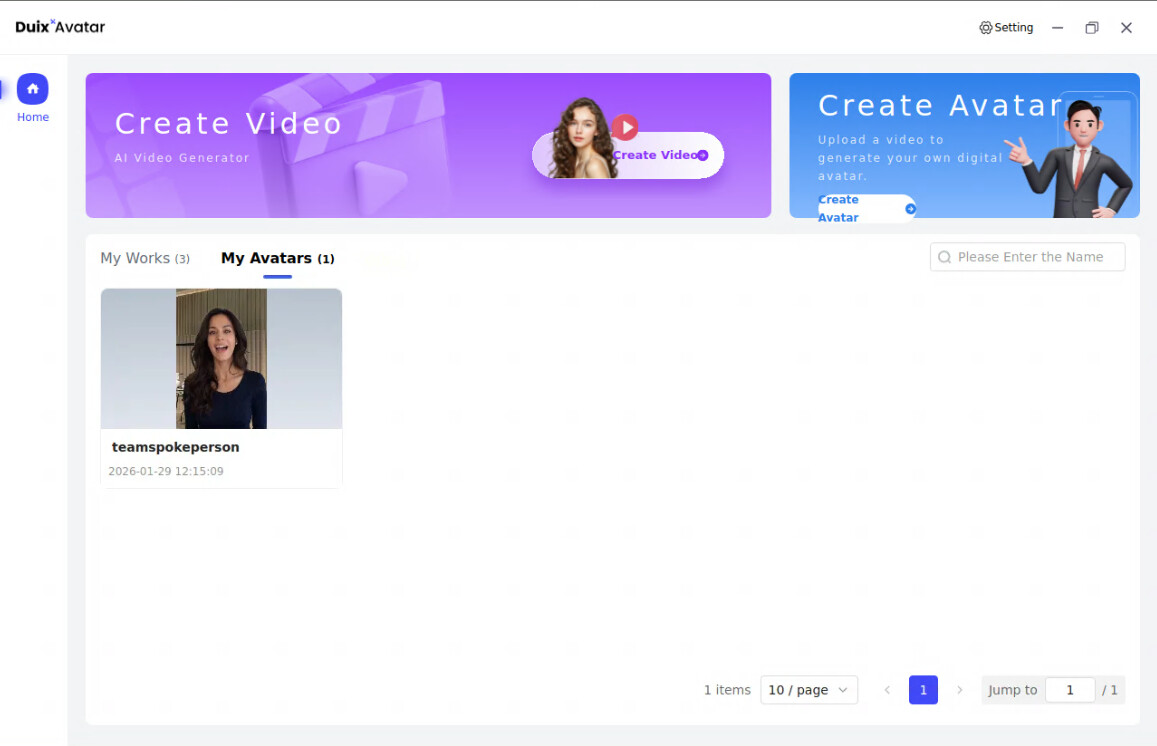This screenshot has width=1157, height=746.
Task: Click the Home icon in the sidebar
Action: 33,89
